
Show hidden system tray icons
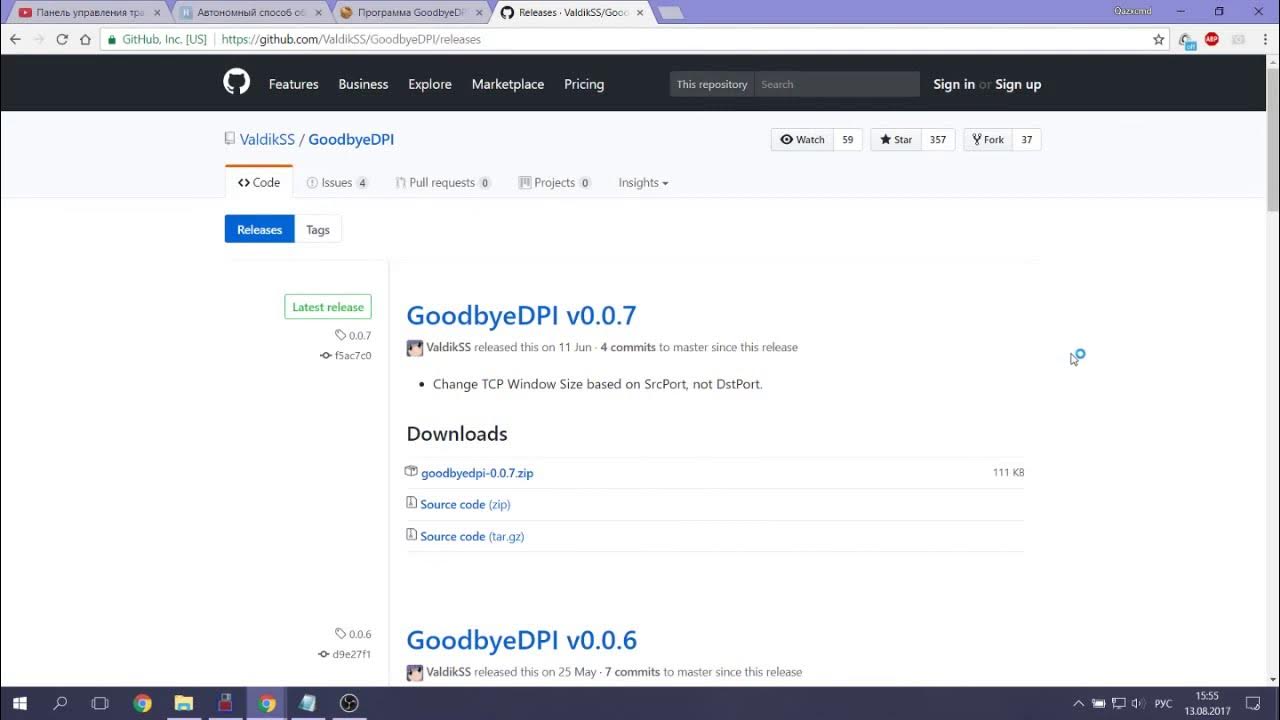click(x=1078, y=703)
